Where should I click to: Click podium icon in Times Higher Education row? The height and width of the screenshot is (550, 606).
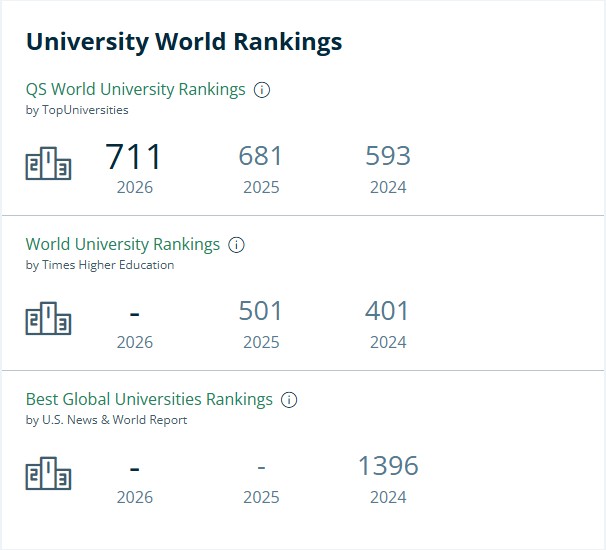pos(48,318)
